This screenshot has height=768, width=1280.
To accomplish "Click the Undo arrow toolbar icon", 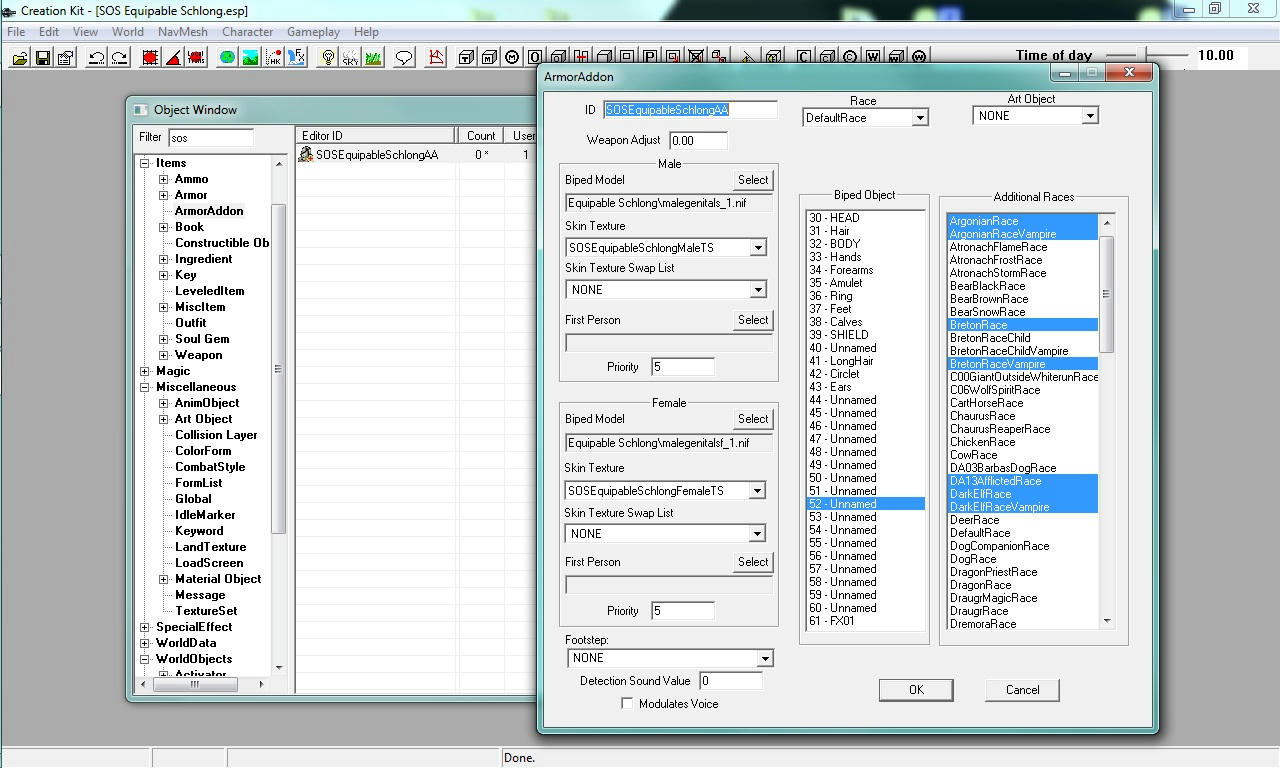I will pos(97,58).
